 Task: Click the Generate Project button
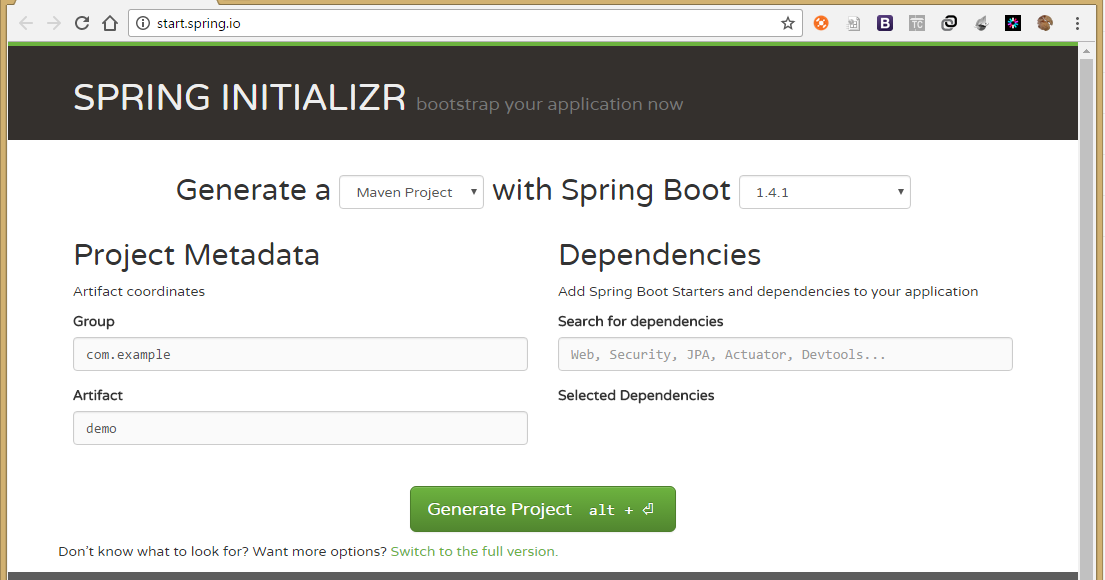(543, 508)
